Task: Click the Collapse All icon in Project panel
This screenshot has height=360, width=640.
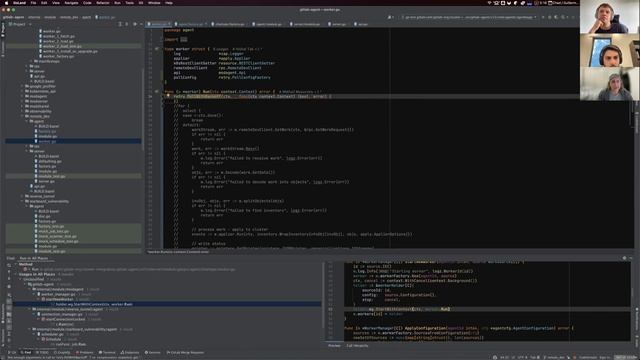Action: (x=127, y=24)
